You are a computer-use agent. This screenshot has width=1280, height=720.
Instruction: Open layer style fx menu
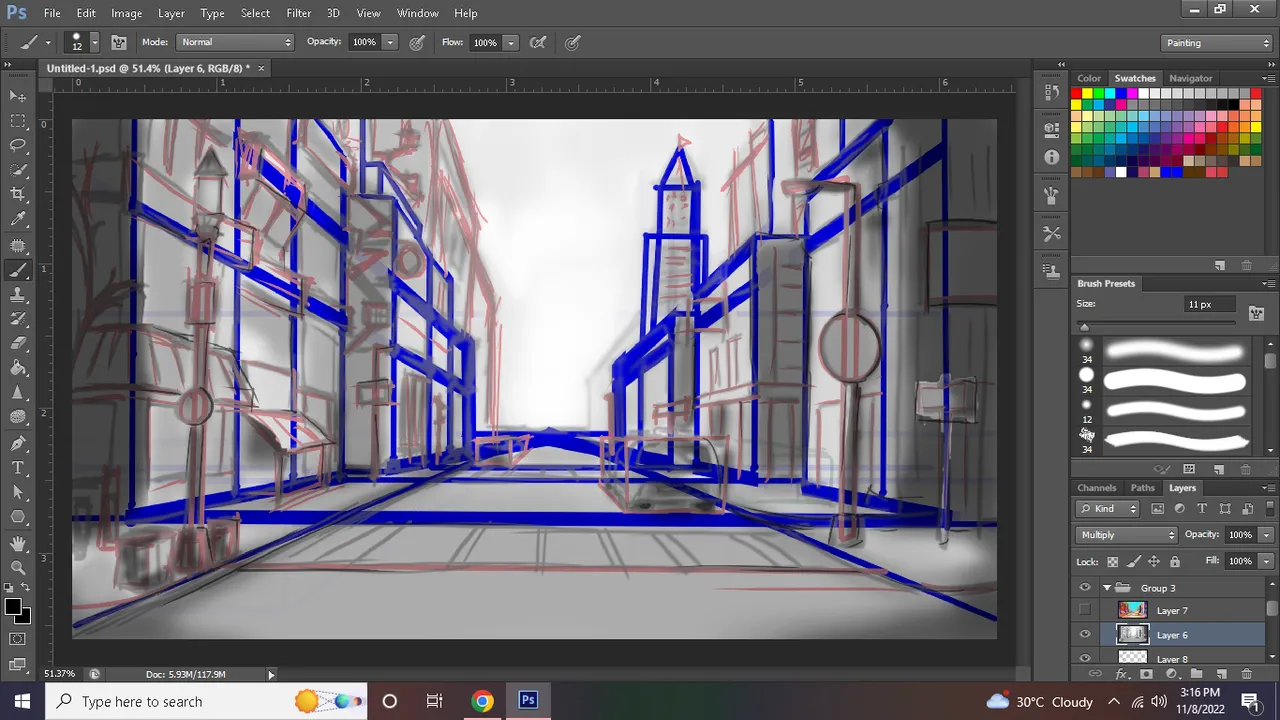click(x=1121, y=674)
